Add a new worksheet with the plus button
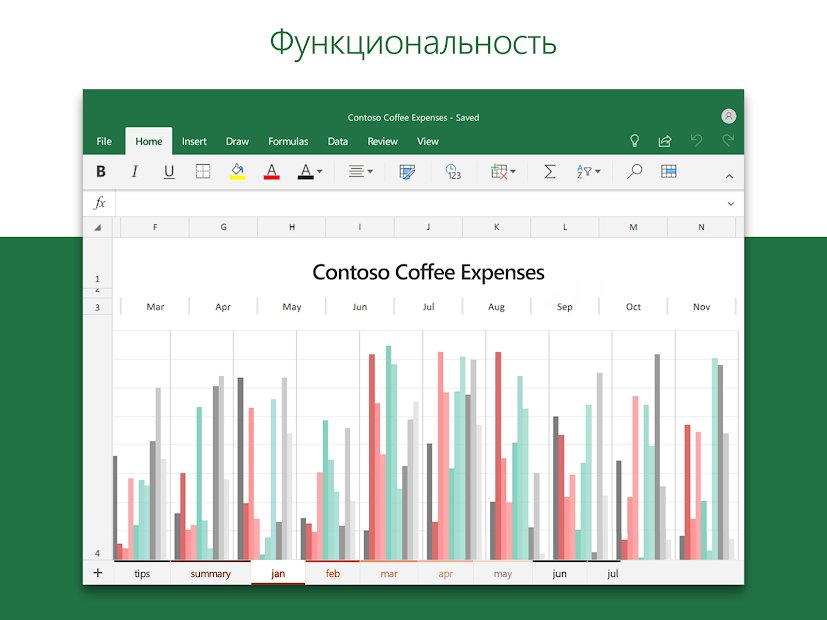This screenshot has width=827, height=620. point(97,572)
